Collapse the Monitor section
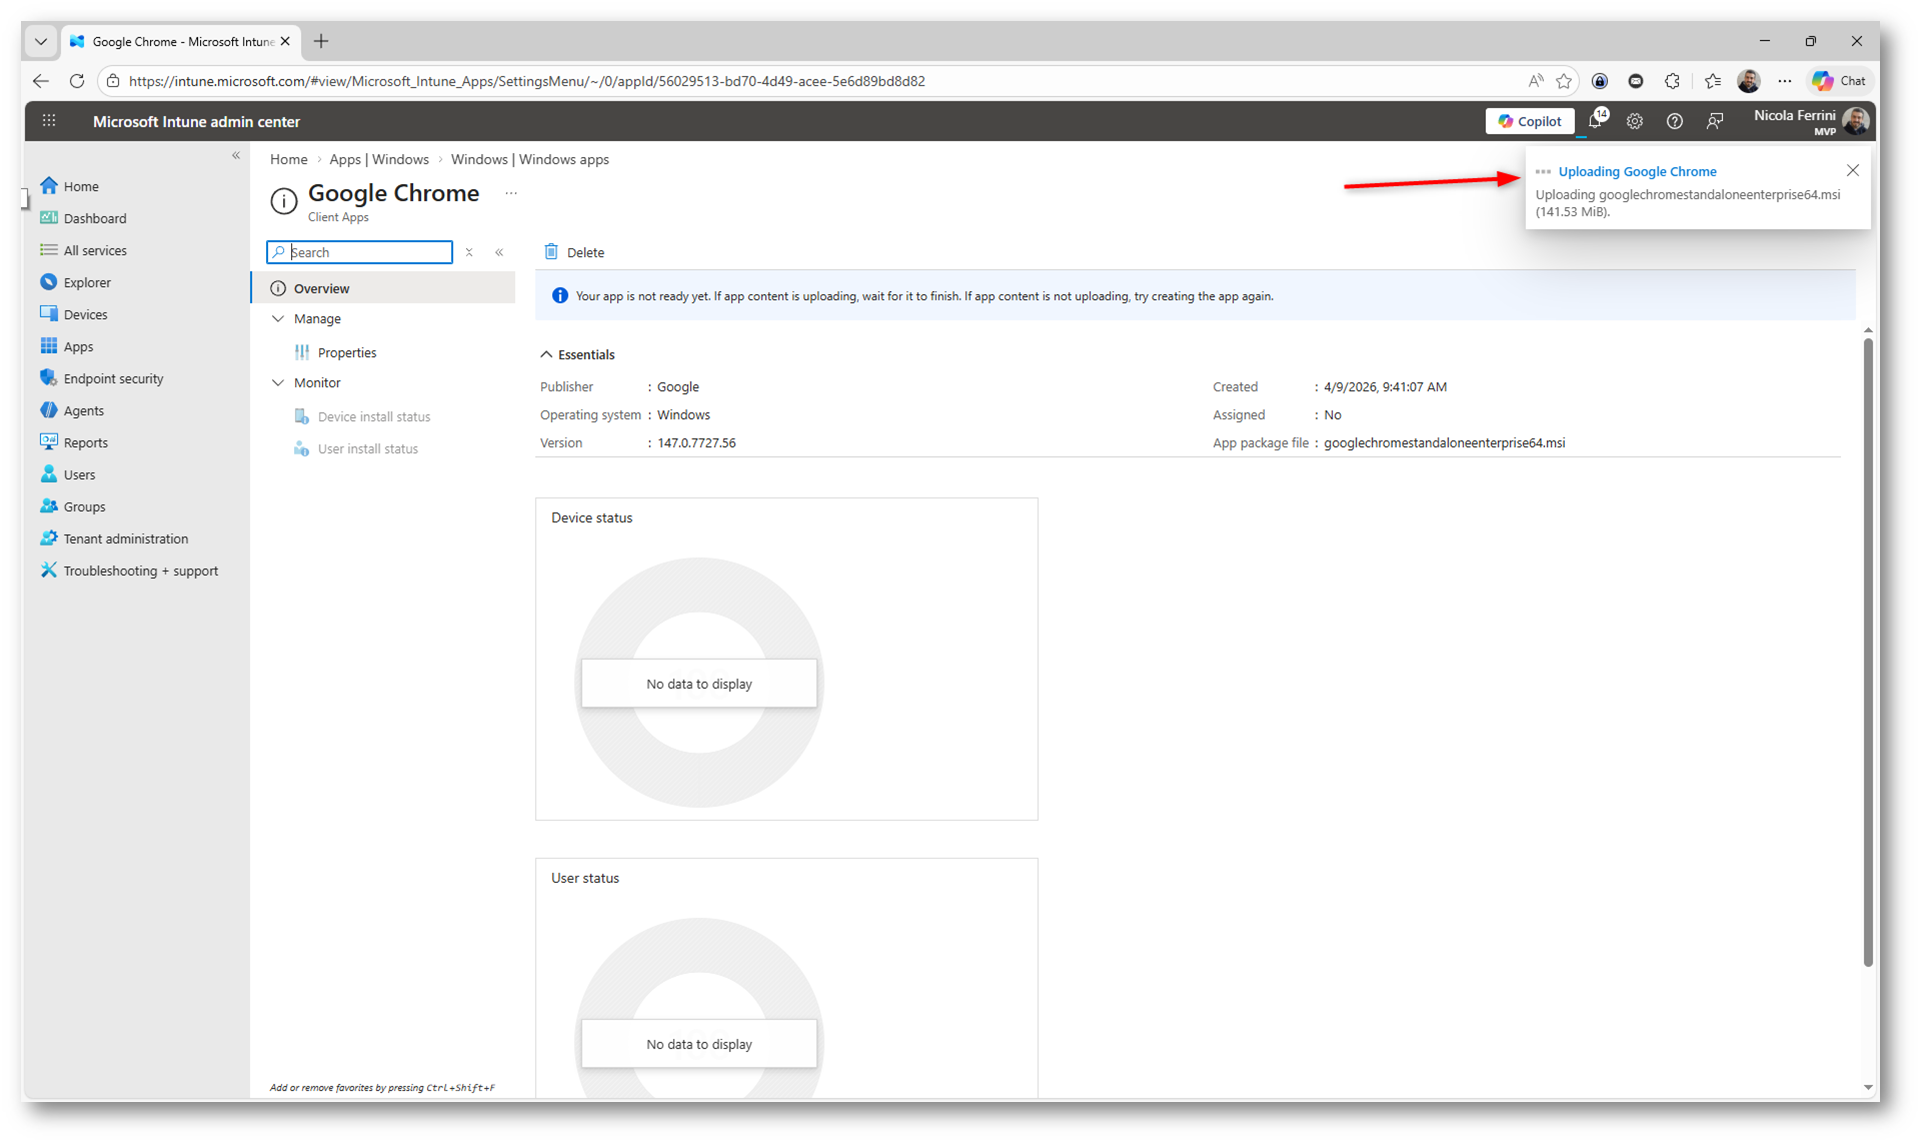Viewport: 1922px width, 1144px height. pyautogui.click(x=279, y=382)
